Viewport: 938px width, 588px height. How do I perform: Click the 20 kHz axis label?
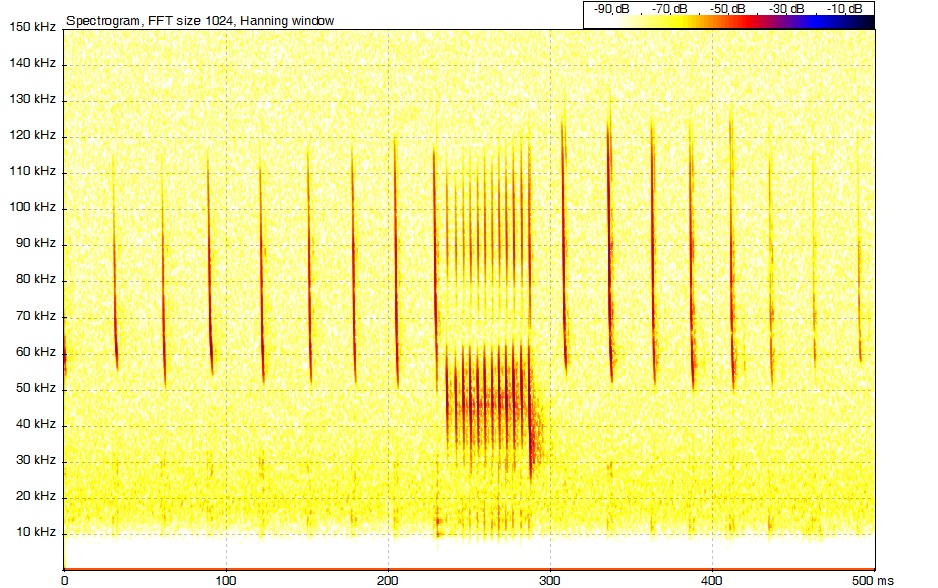(x=35, y=496)
